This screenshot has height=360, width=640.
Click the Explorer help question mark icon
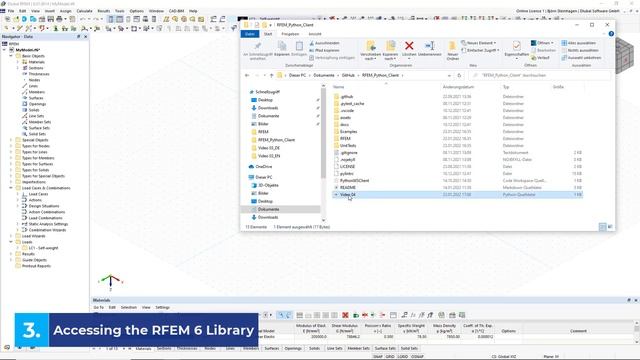click(x=611, y=34)
